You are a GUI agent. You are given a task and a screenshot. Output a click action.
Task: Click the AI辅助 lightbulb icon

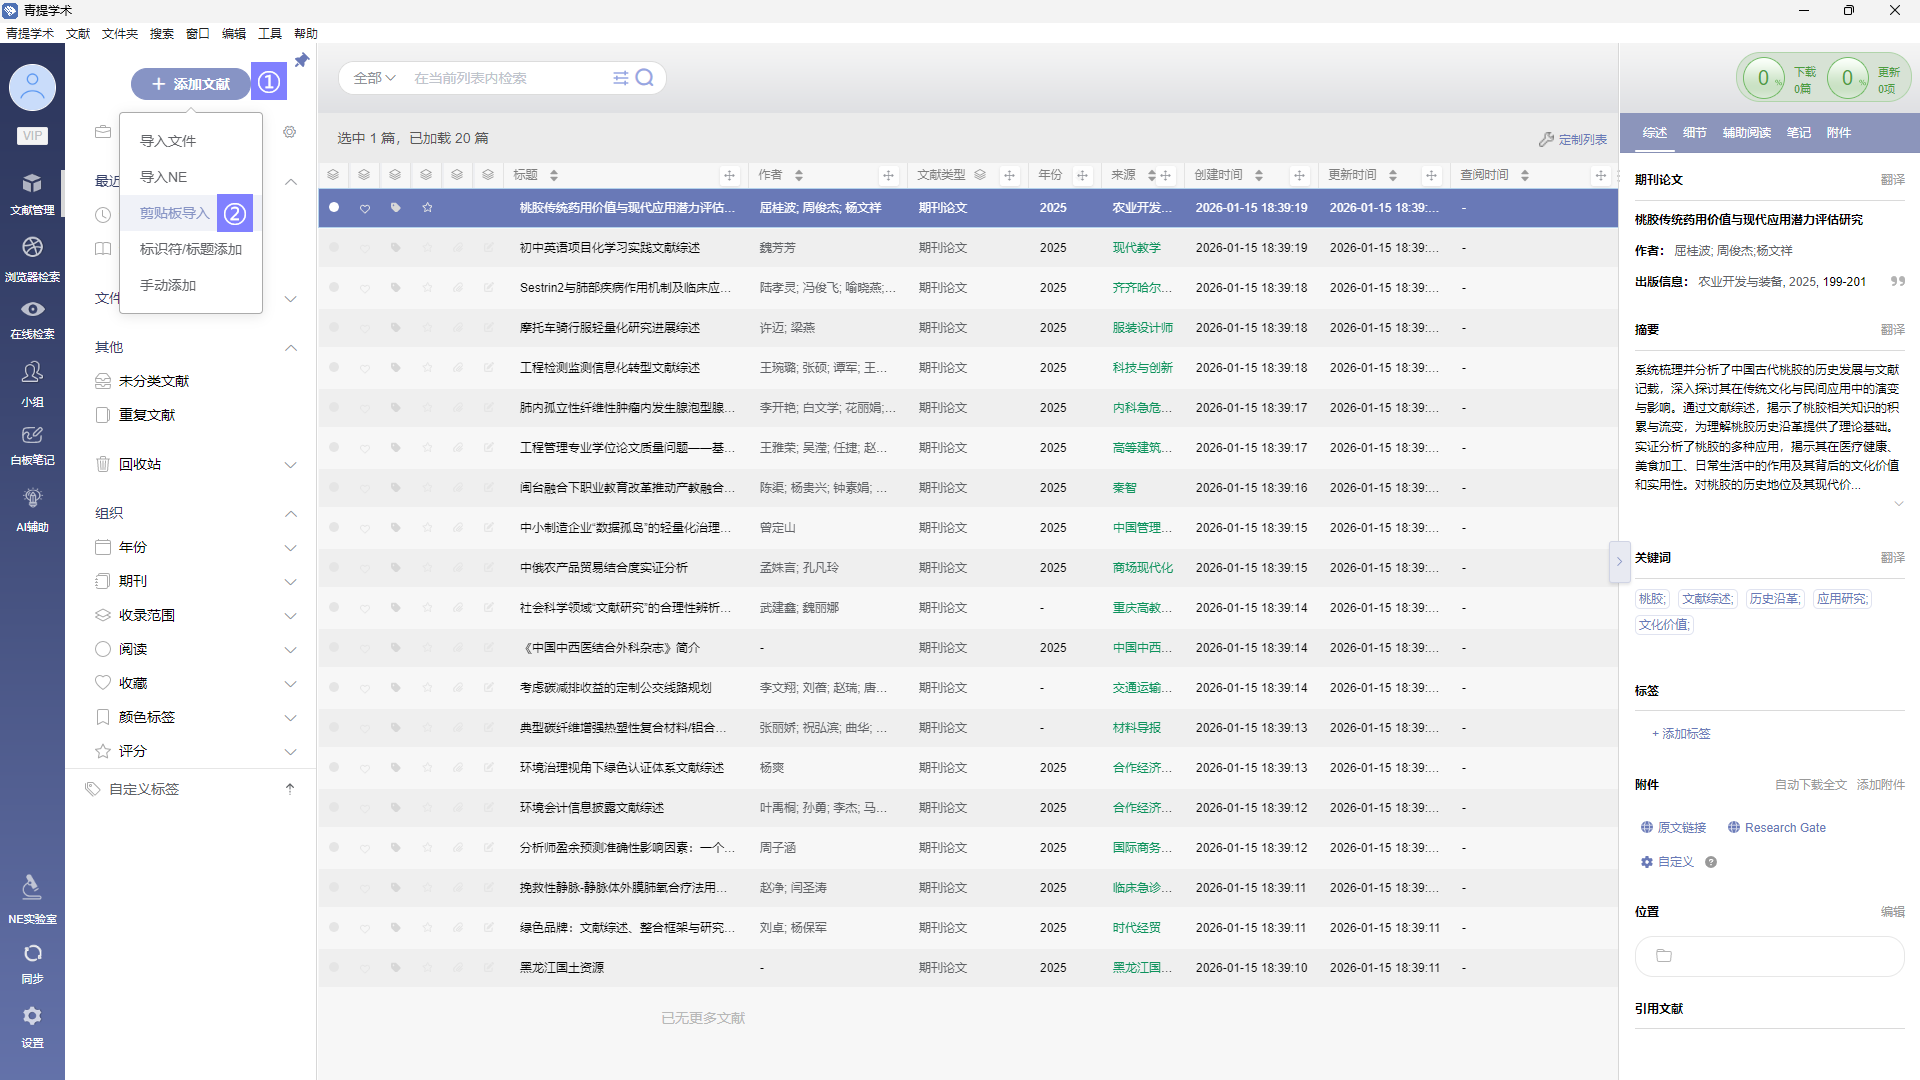tap(32, 499)
